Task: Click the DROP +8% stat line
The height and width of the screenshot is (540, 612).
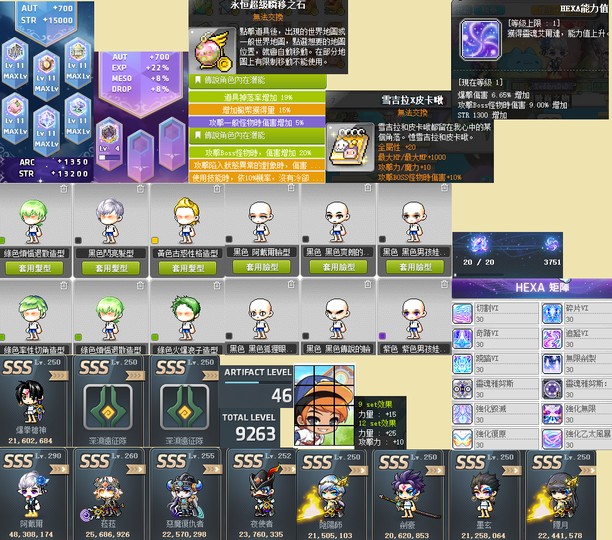Action: pyautogui.click(x=141, y=89)
